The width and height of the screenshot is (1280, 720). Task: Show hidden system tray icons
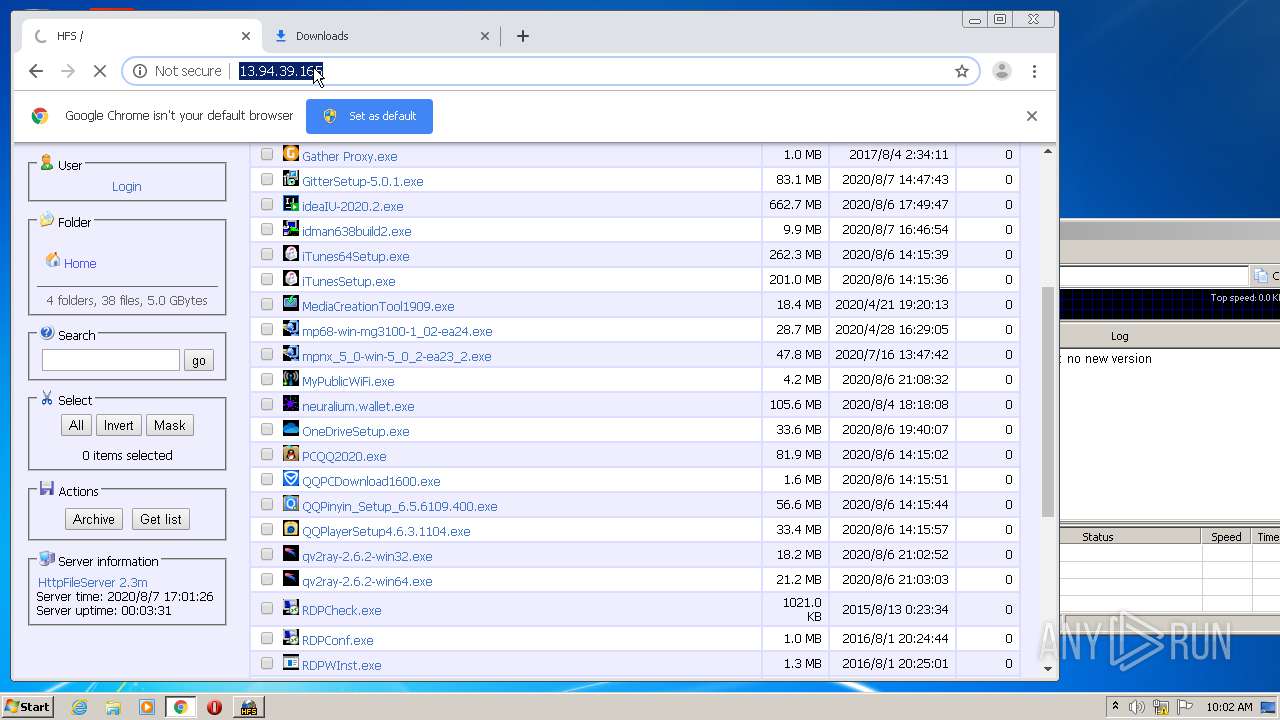[x=1115, y=707]
